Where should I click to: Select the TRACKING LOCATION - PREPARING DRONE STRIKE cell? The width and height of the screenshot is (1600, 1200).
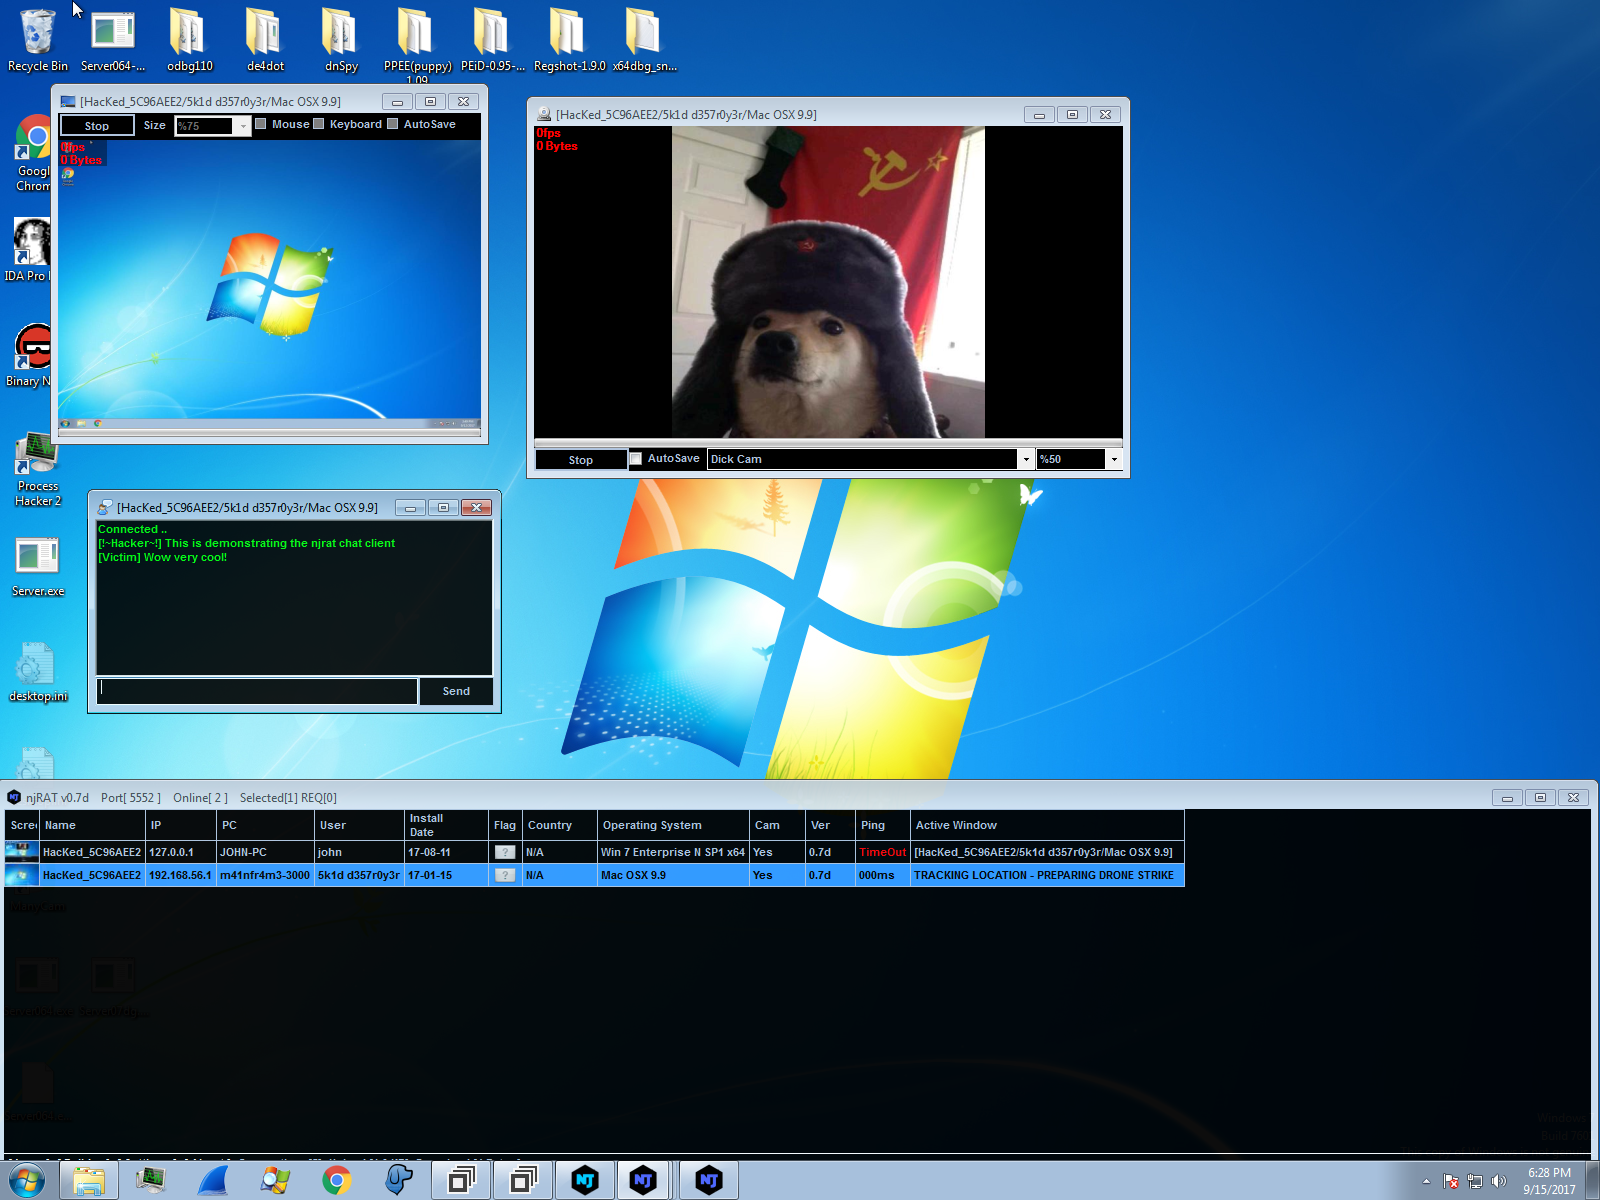(x=1047, y=875)
